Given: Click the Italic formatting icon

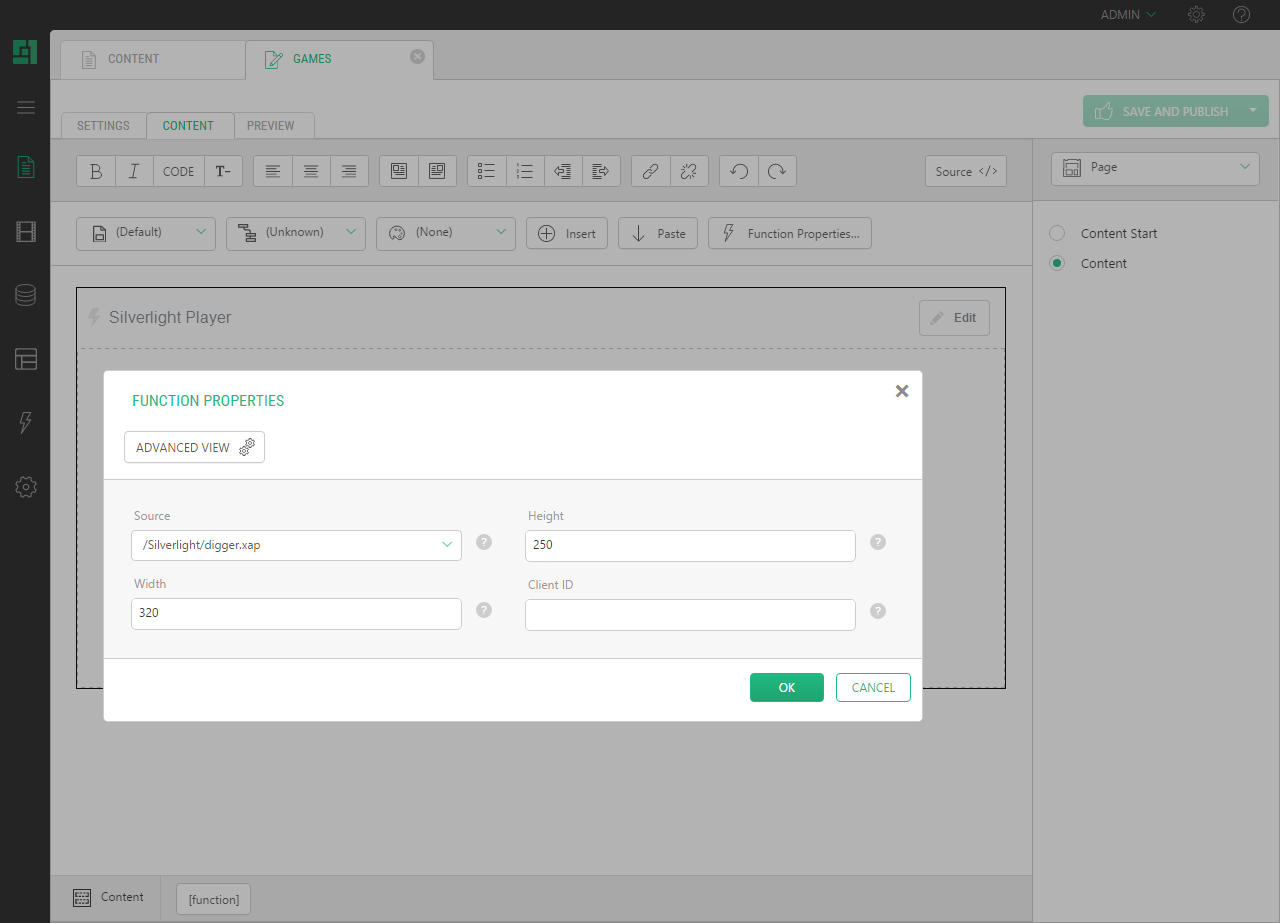Looking at the screenshot, I should (x=134, y=171).
